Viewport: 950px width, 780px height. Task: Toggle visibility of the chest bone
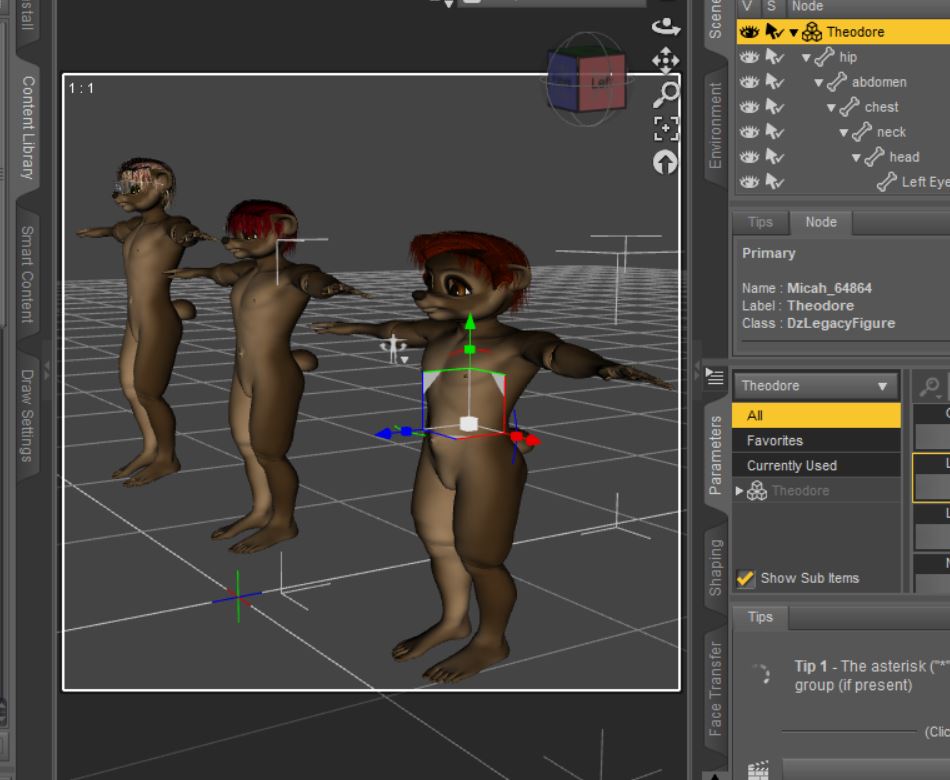[748, 107]
